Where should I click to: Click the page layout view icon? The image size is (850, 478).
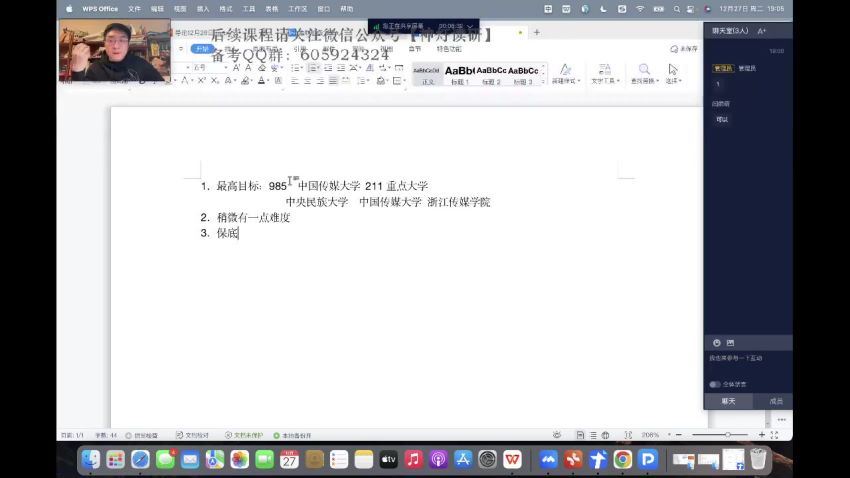pos(580,435)
